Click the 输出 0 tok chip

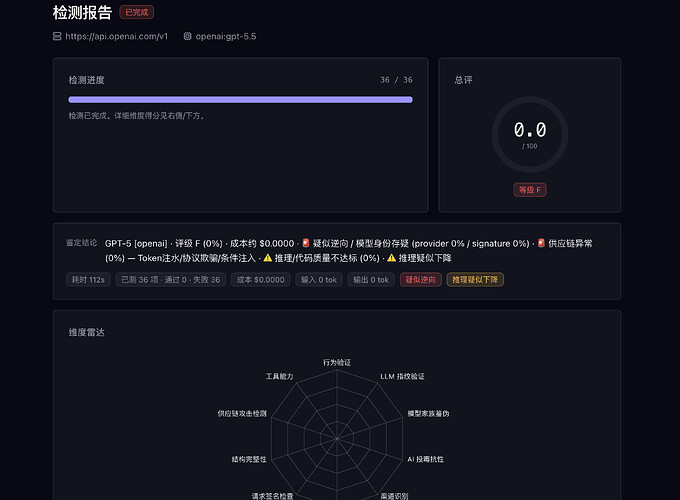tap(371, 280)
